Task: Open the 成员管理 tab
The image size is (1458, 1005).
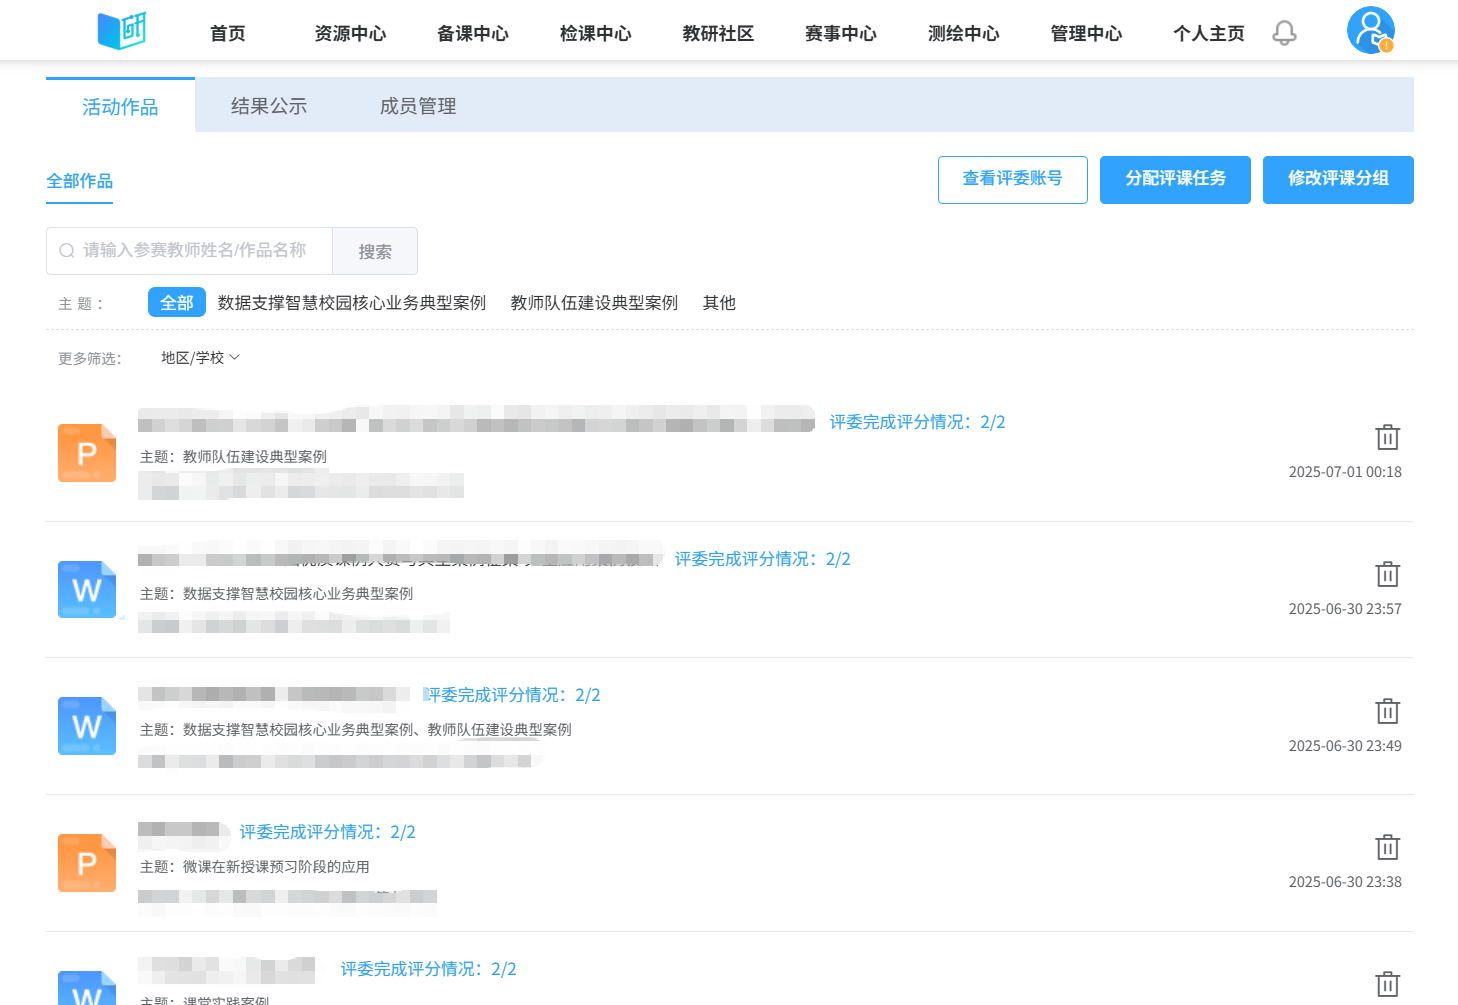Action: click(418, 106)
